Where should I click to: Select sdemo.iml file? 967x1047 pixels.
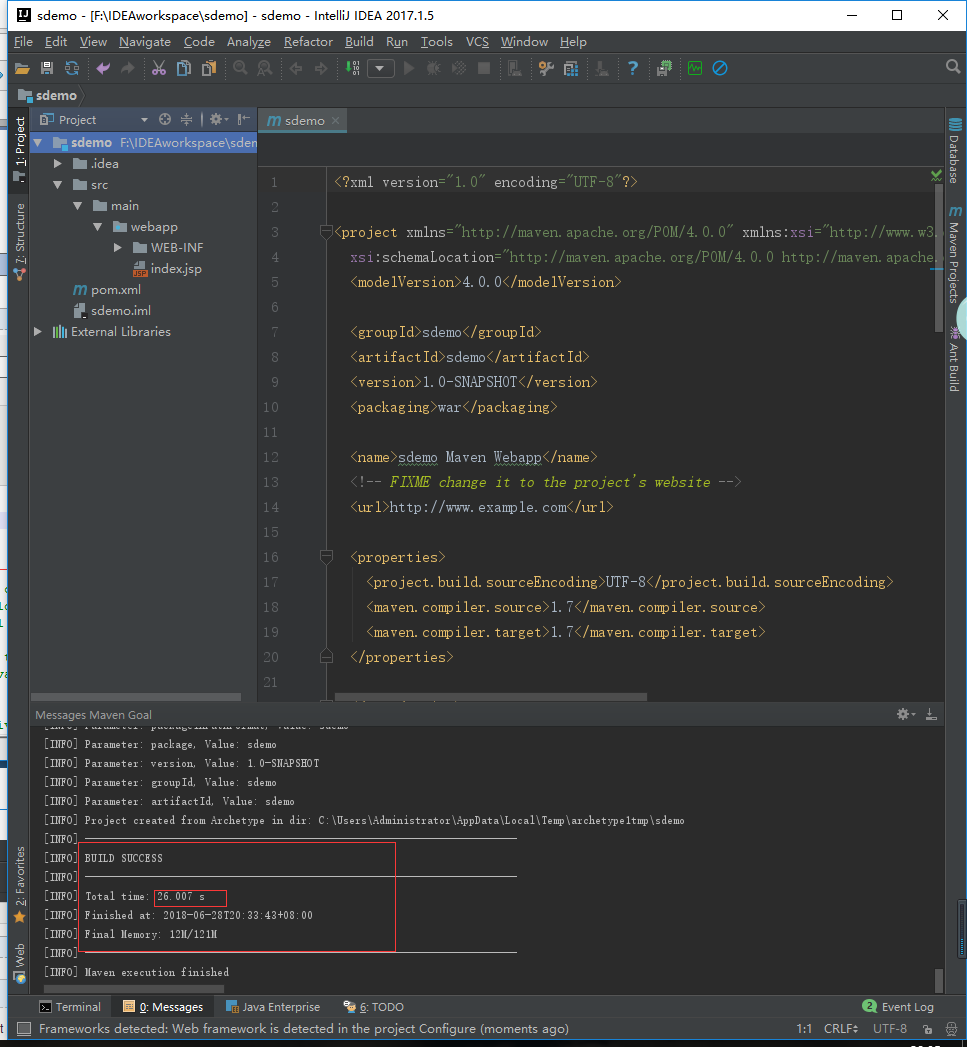[112, 310]
